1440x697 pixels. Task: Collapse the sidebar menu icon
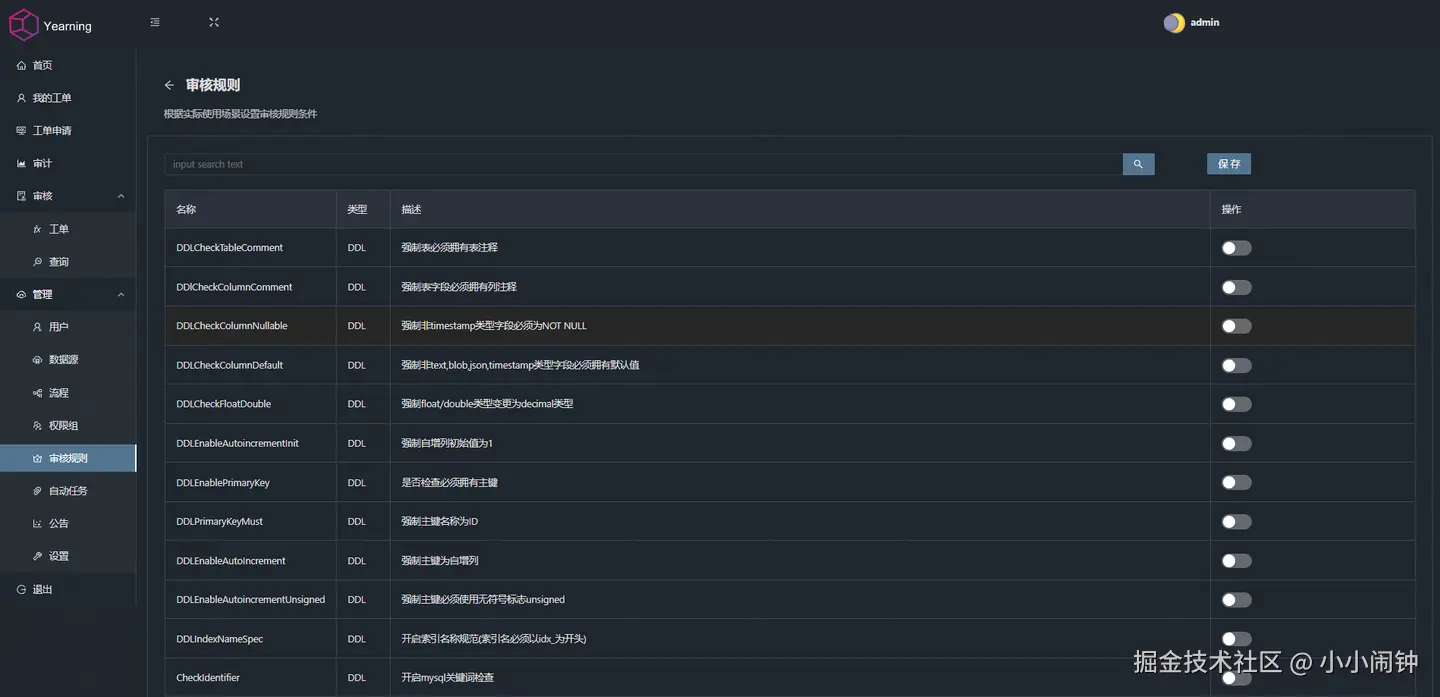pyautogui.click(x=155, y=22)
